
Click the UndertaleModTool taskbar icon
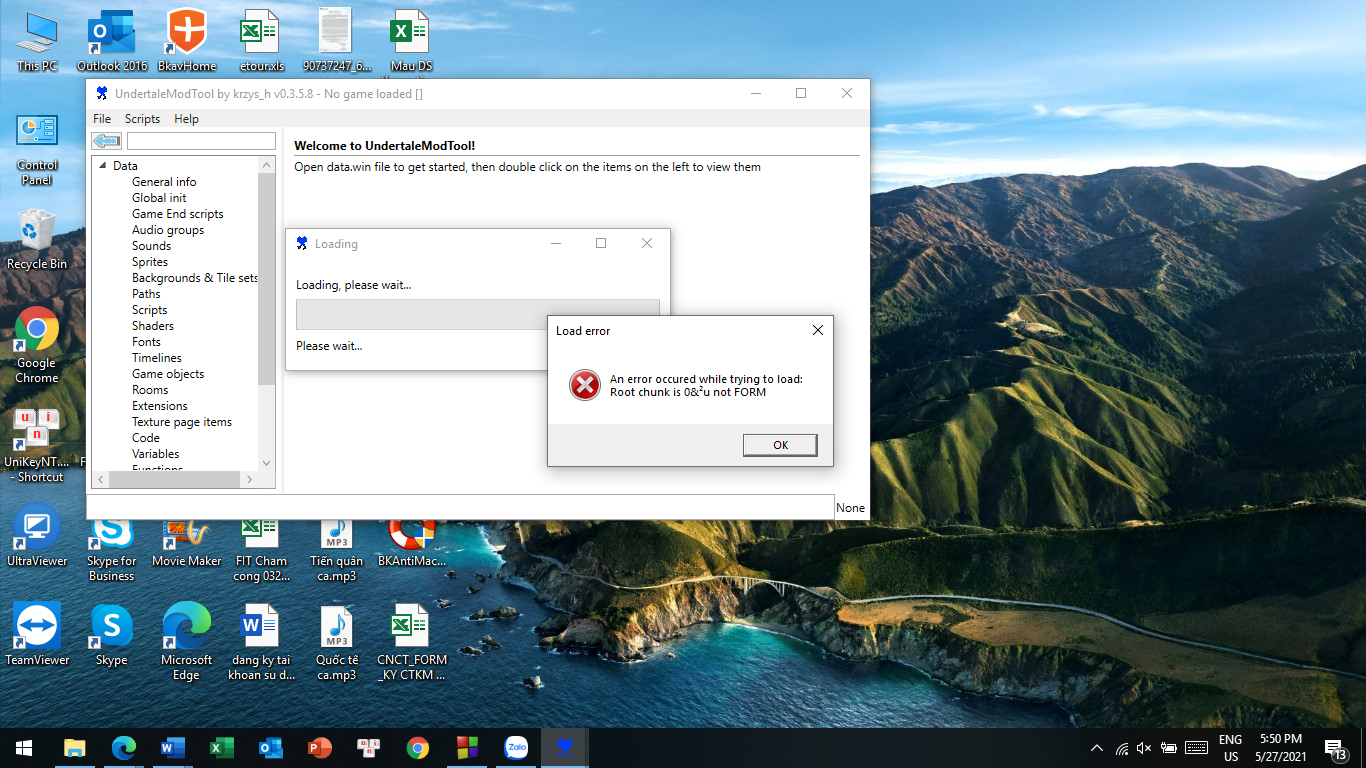pos(565,747)
